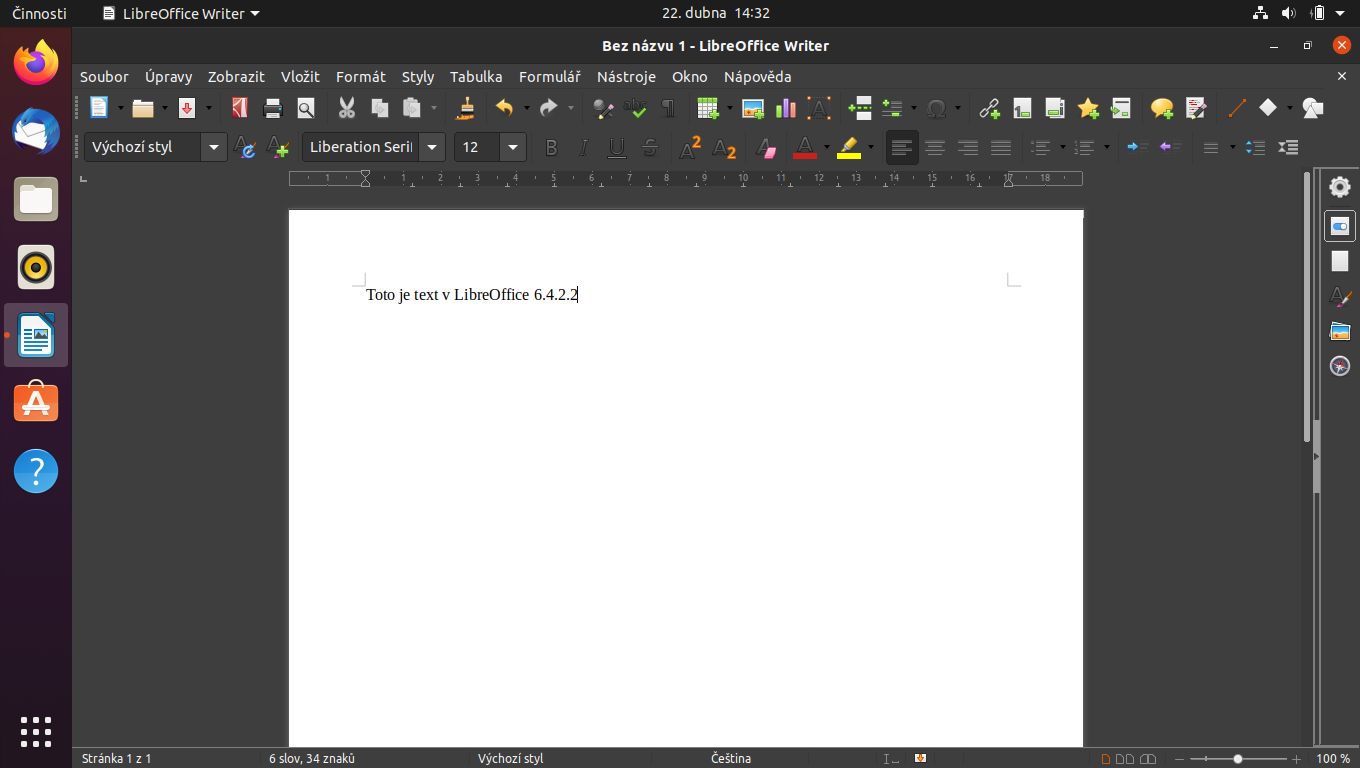Toggle Subscript formatting
The image size is (1360, 768).
pyautogui.click(x=724, y=148)
